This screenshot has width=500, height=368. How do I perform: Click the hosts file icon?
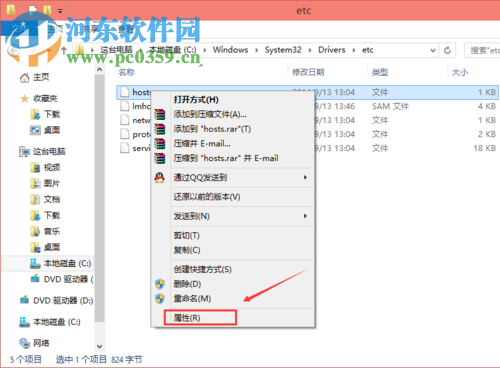click(x=125, y=92)
